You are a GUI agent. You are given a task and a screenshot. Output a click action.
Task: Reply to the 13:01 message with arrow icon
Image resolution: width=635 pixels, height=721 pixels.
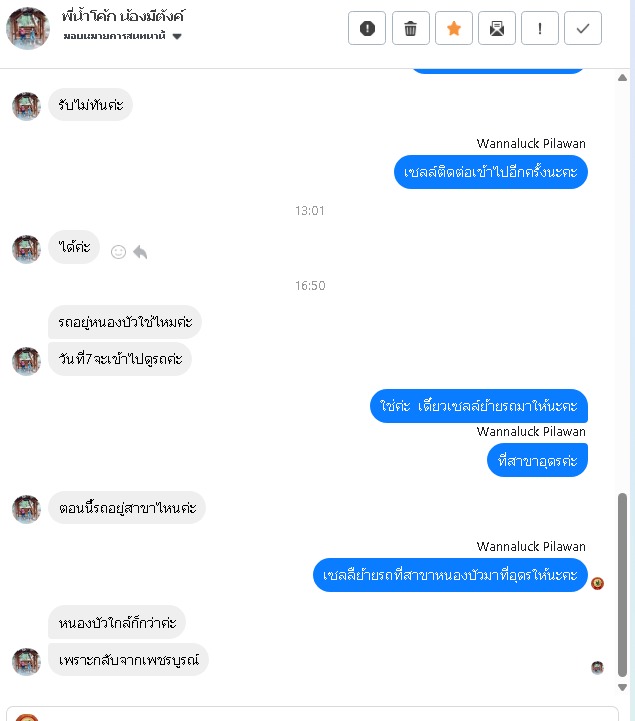[x=140, y=252]
